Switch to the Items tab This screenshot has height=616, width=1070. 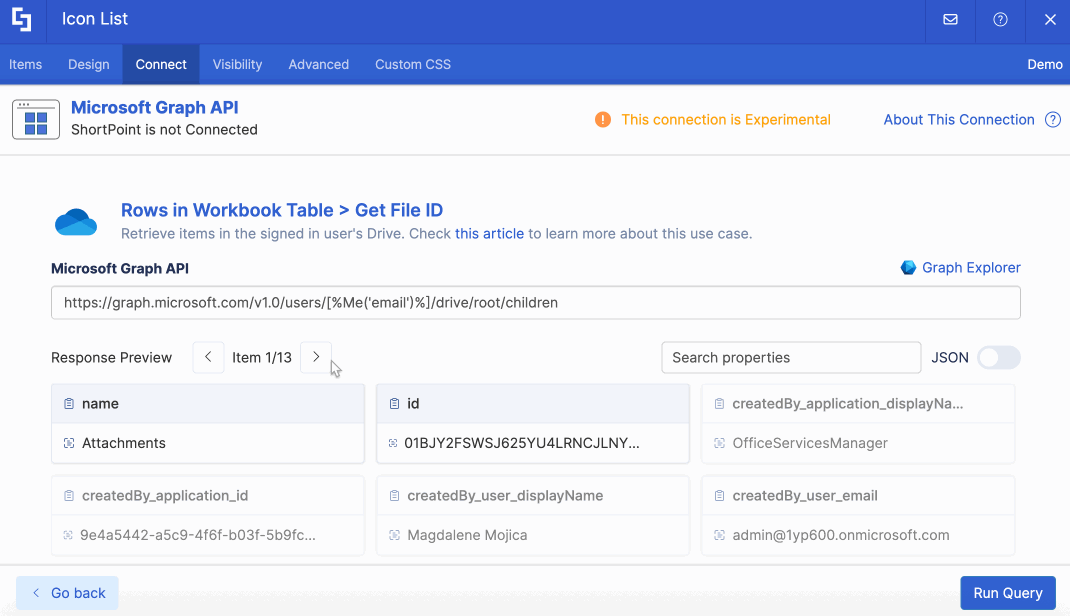(x=25, y=64)
